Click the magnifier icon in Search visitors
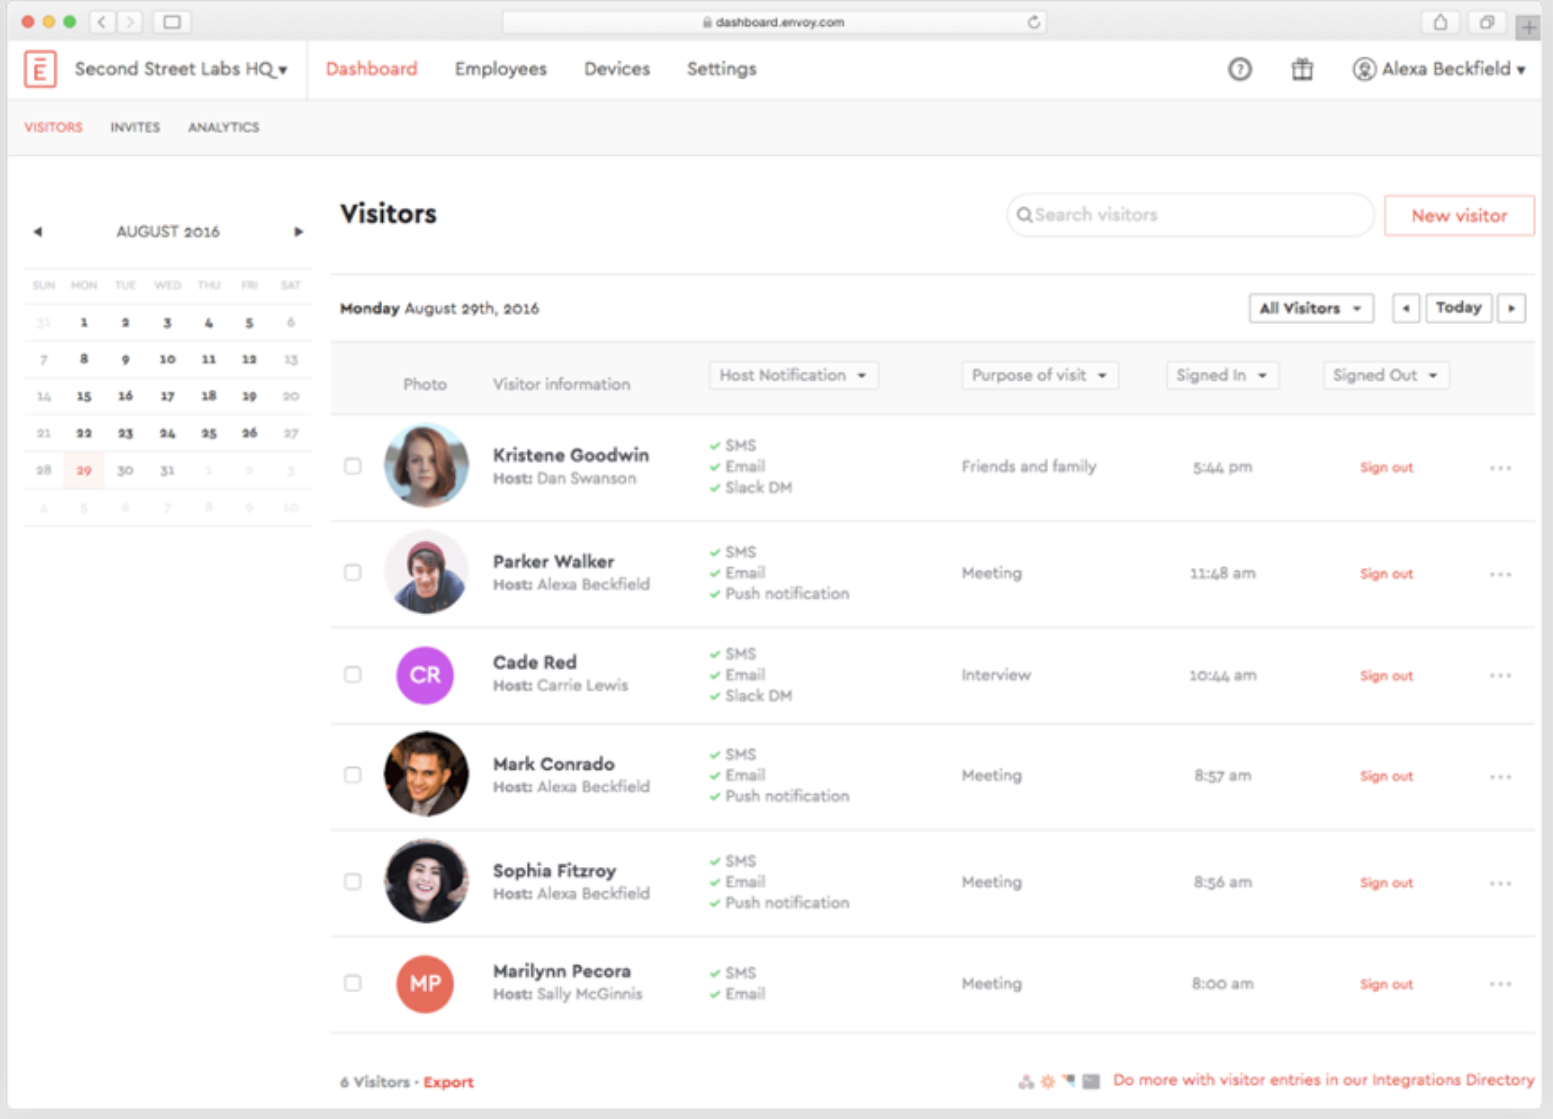1553x1119 pixels. (x=1025, y=215)
